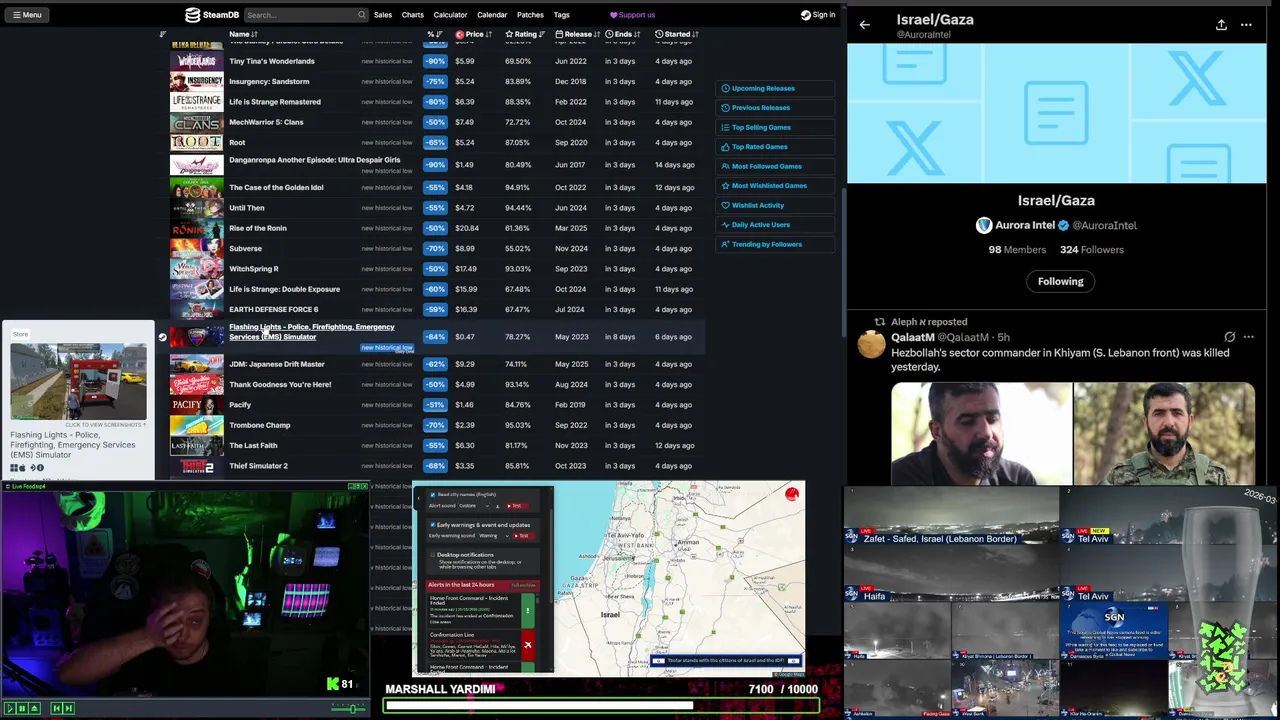Go back using the X panel arrow
The height and width of the screenshot is (720, 1280).
pos(865,25)
